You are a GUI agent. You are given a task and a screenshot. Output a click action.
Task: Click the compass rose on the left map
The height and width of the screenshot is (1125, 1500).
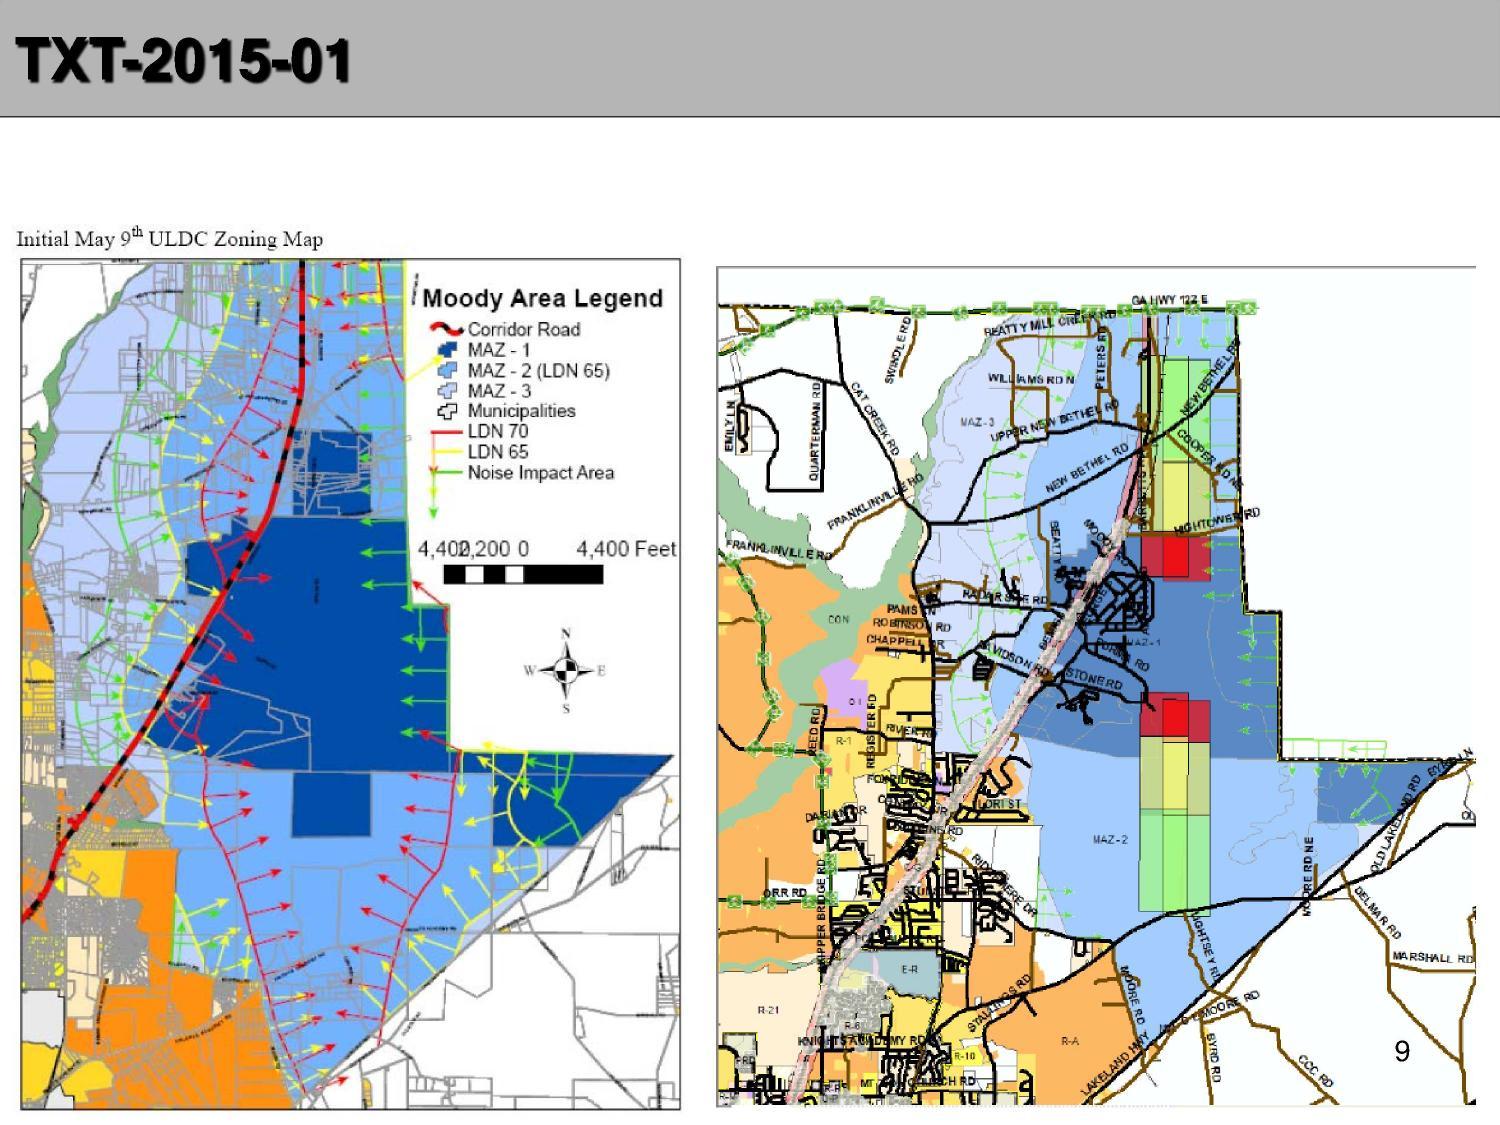[566, 670]
